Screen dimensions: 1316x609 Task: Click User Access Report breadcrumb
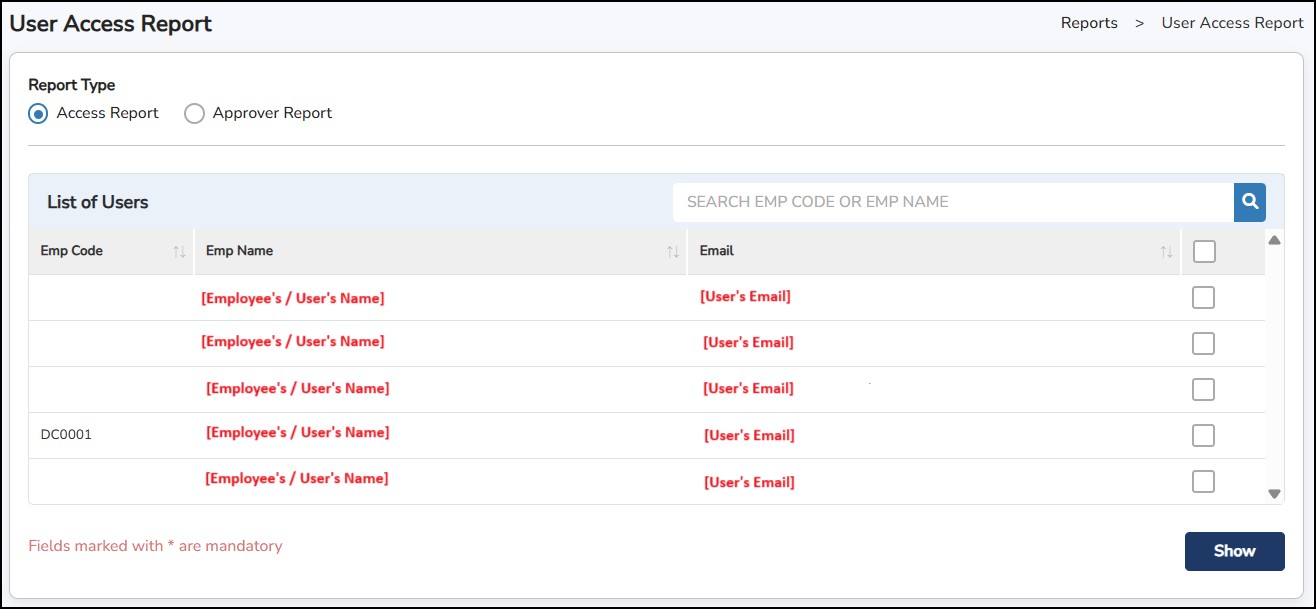pyautogui.click(x=1232, y=23)
